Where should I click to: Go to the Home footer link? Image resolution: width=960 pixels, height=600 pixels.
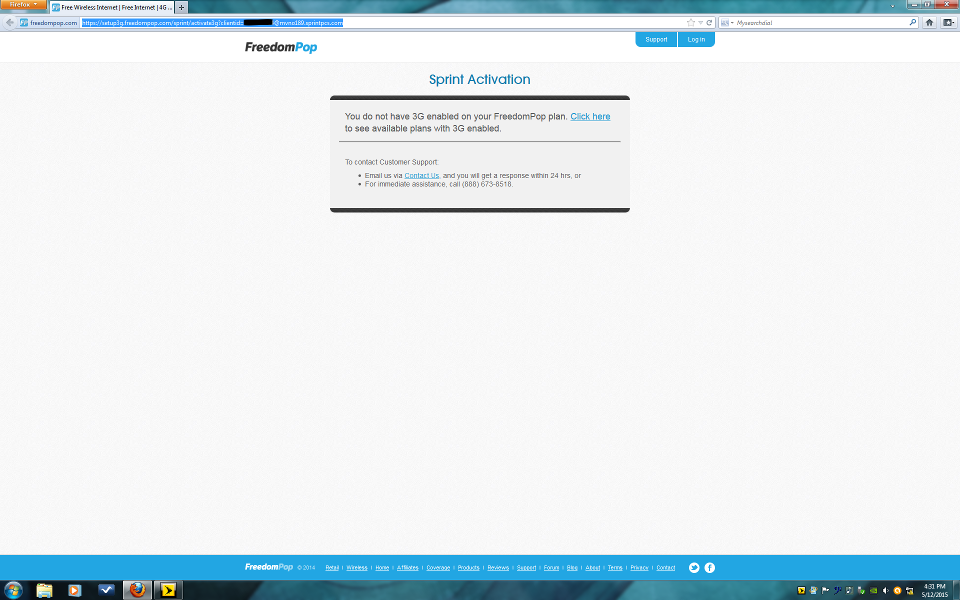pos(382,568)
